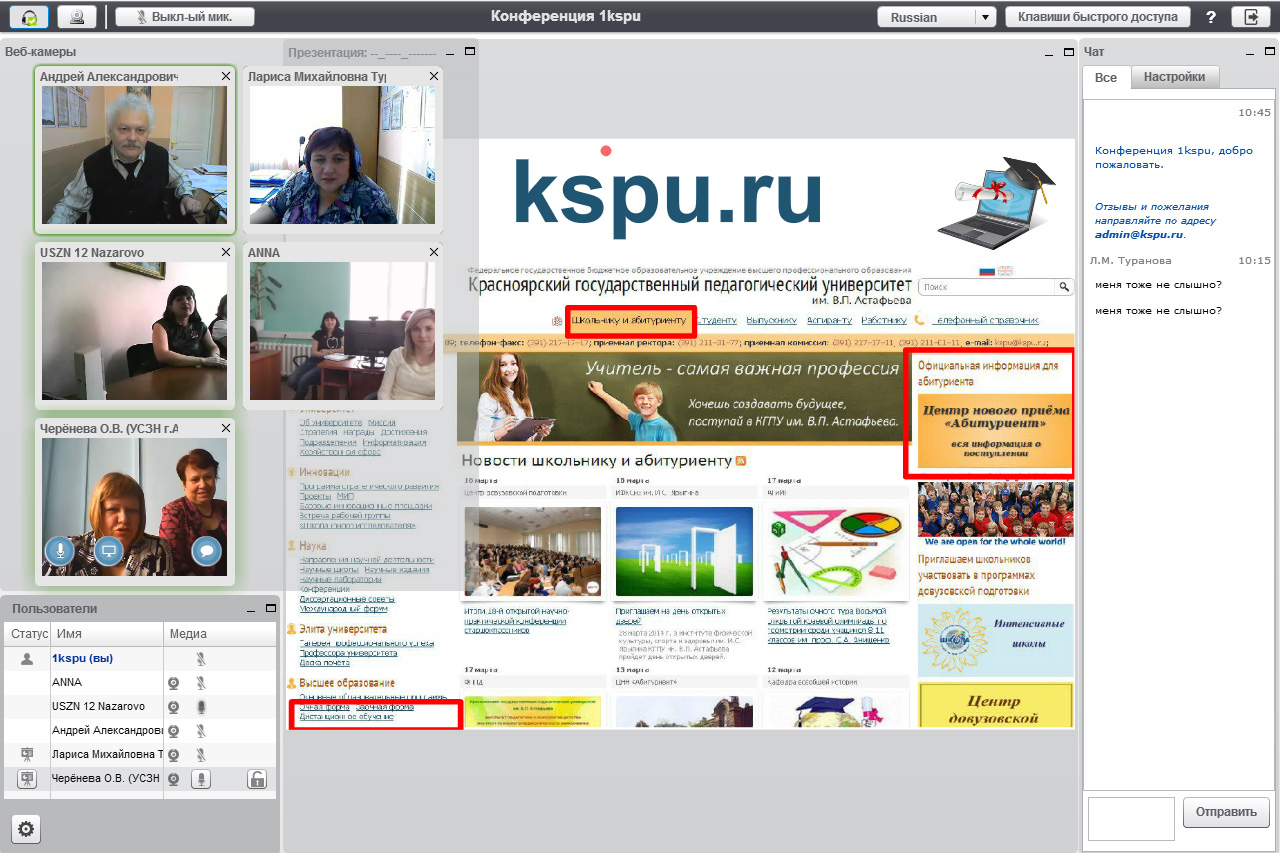Click the headset audio toggle button
This screenshot has height=853, width=1280.
click(29, 17)
